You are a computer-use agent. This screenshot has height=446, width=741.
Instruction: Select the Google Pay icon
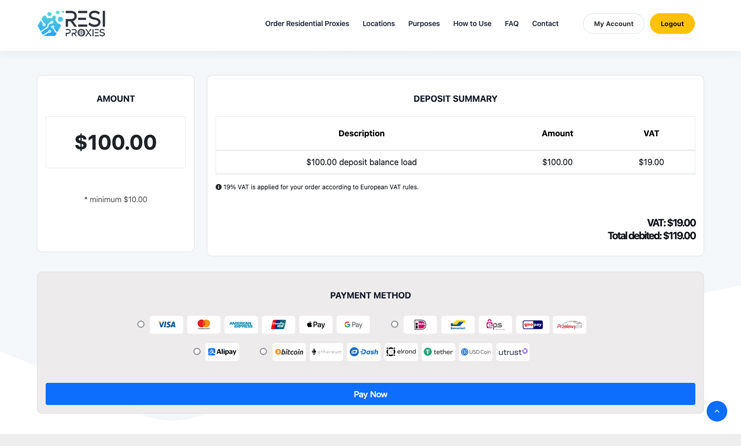click(353, 325)
